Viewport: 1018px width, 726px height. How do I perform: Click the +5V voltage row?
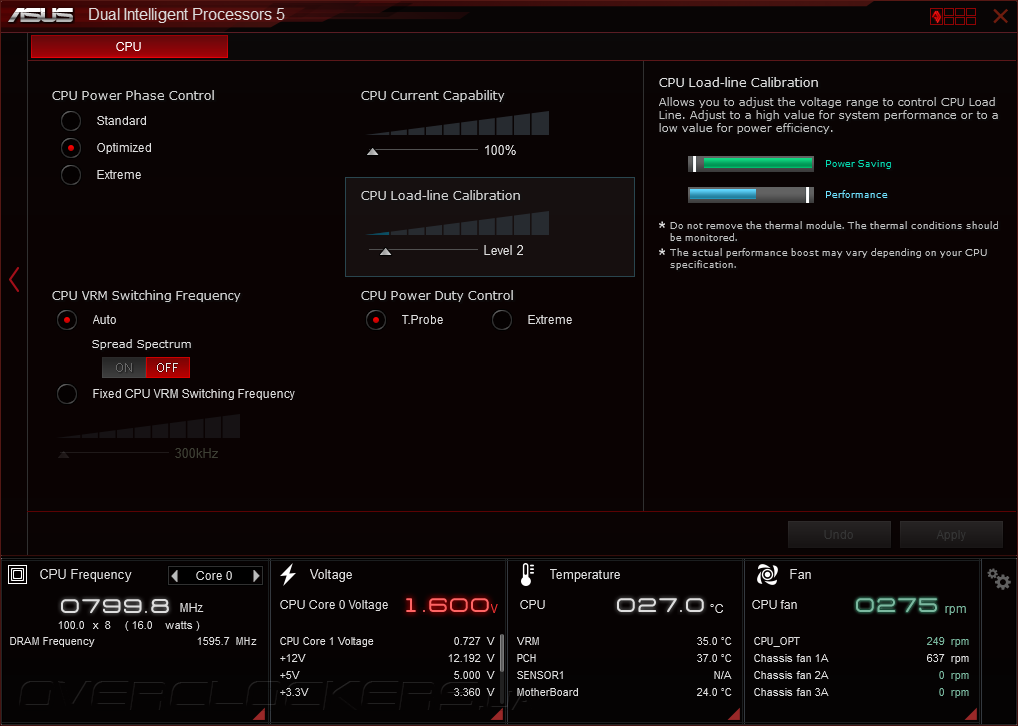coord(387,675)
